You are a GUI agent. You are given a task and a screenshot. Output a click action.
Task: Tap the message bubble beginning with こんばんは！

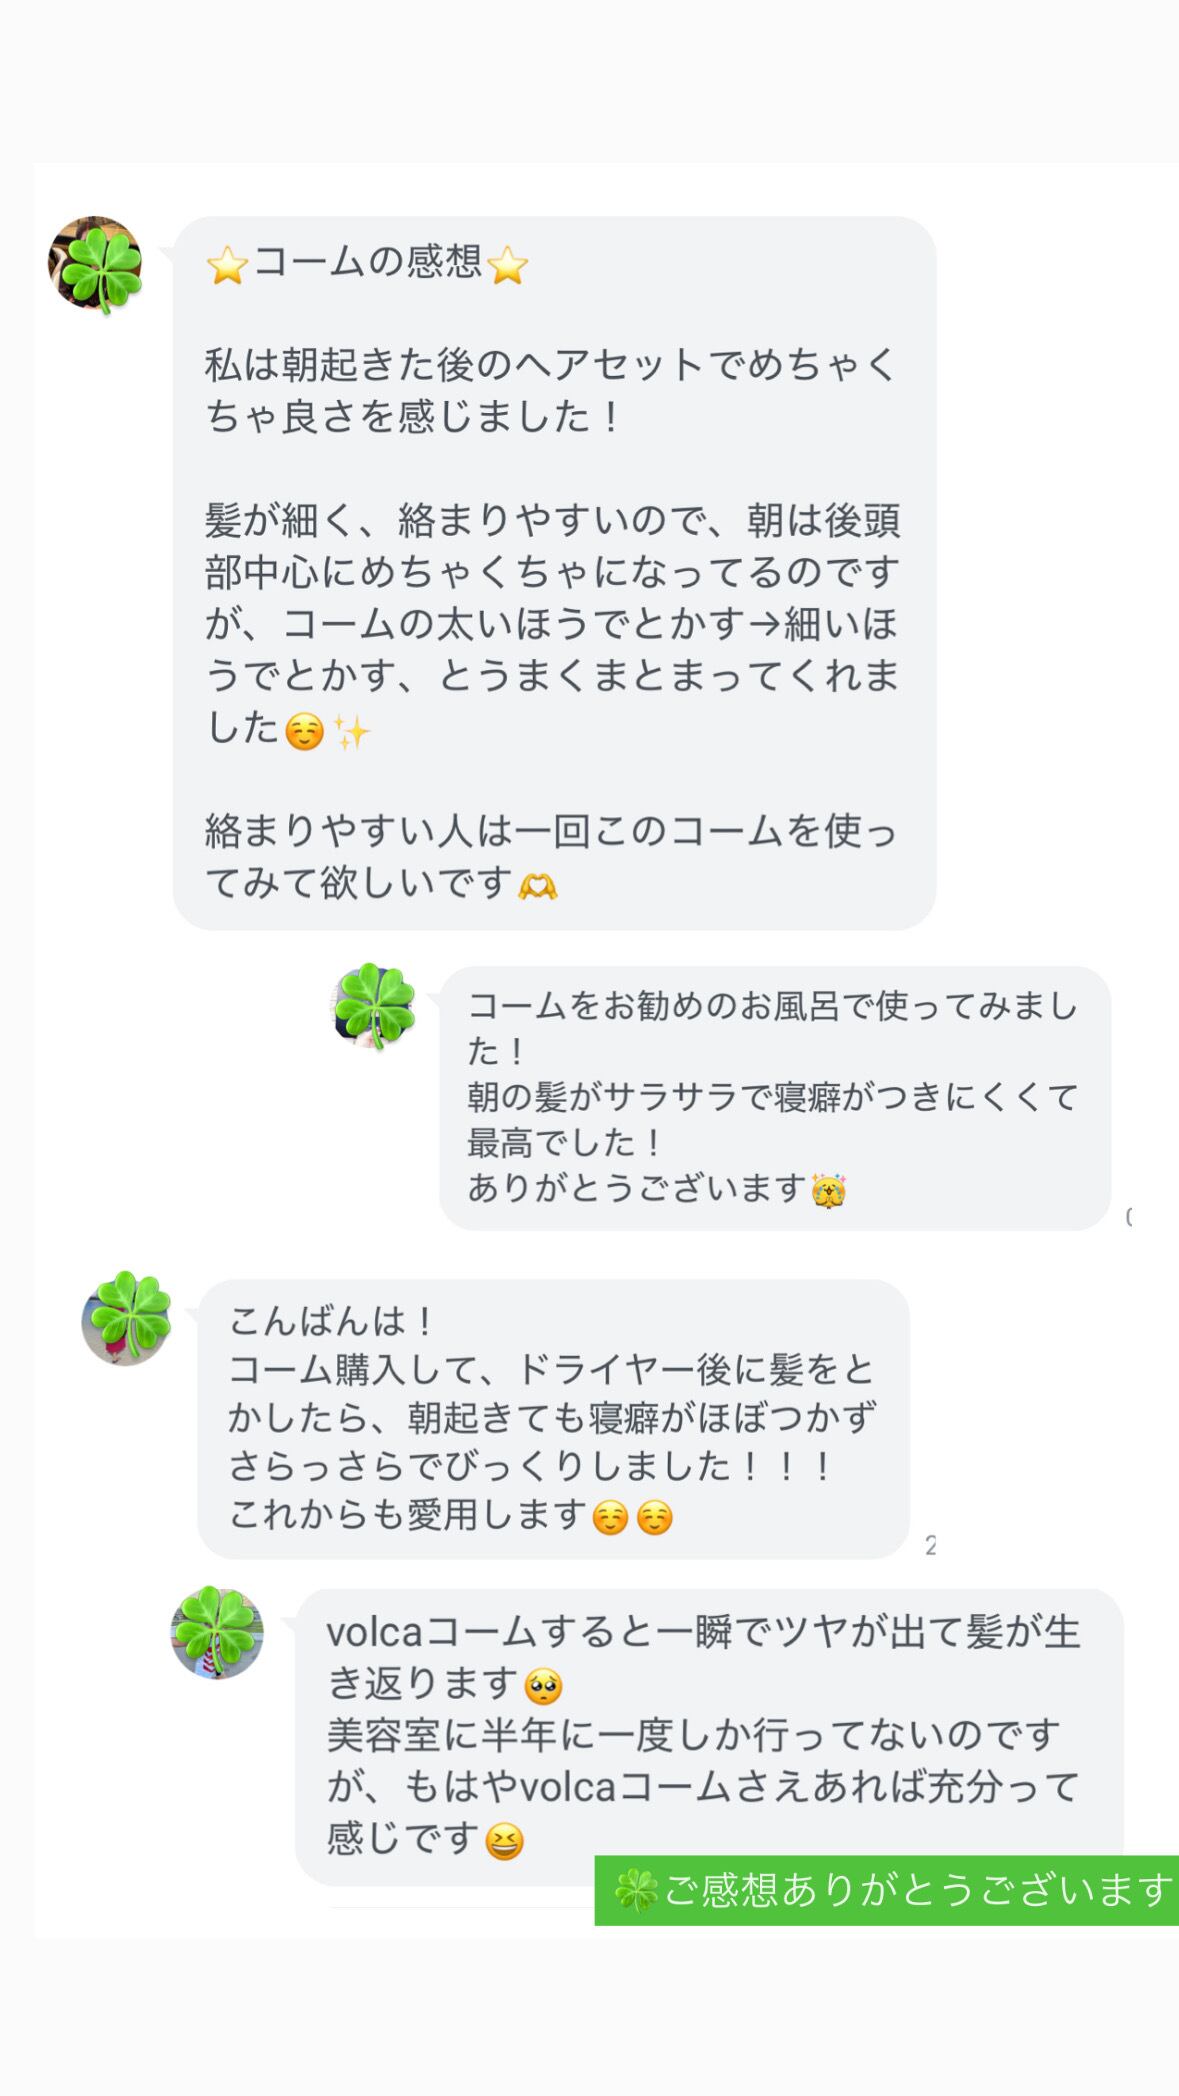(x=553, y=1418)
